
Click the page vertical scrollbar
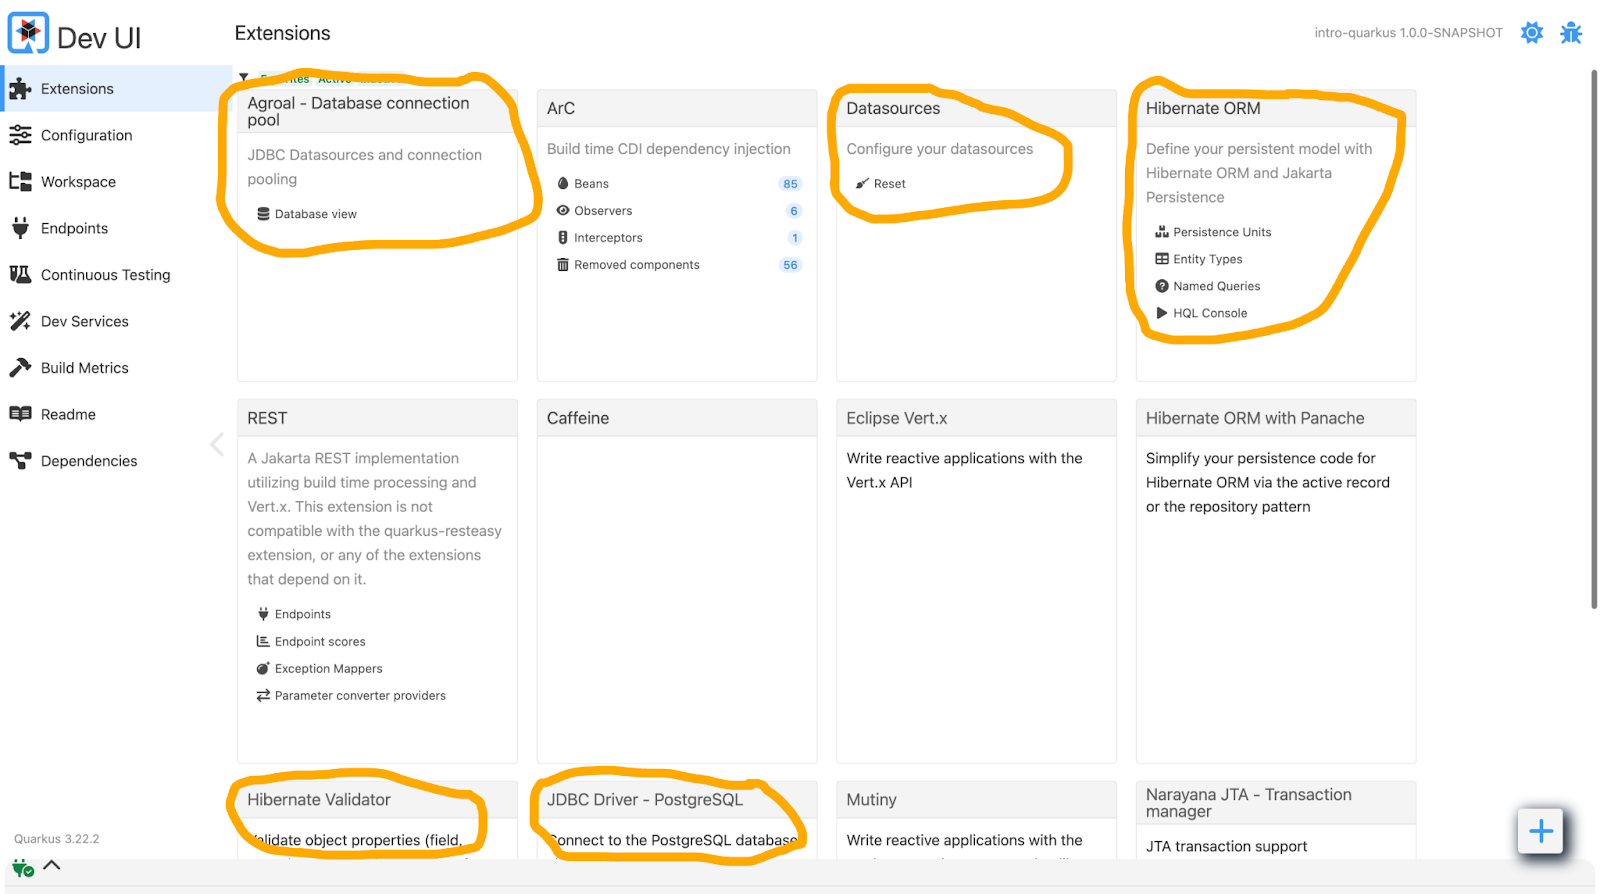coord(1594,339)
